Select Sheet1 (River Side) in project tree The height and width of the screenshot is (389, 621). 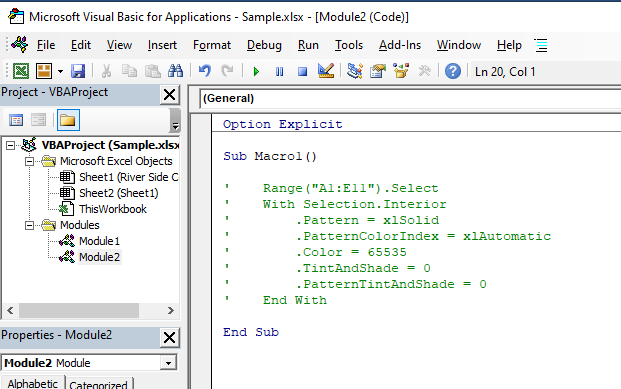point(128,177)
